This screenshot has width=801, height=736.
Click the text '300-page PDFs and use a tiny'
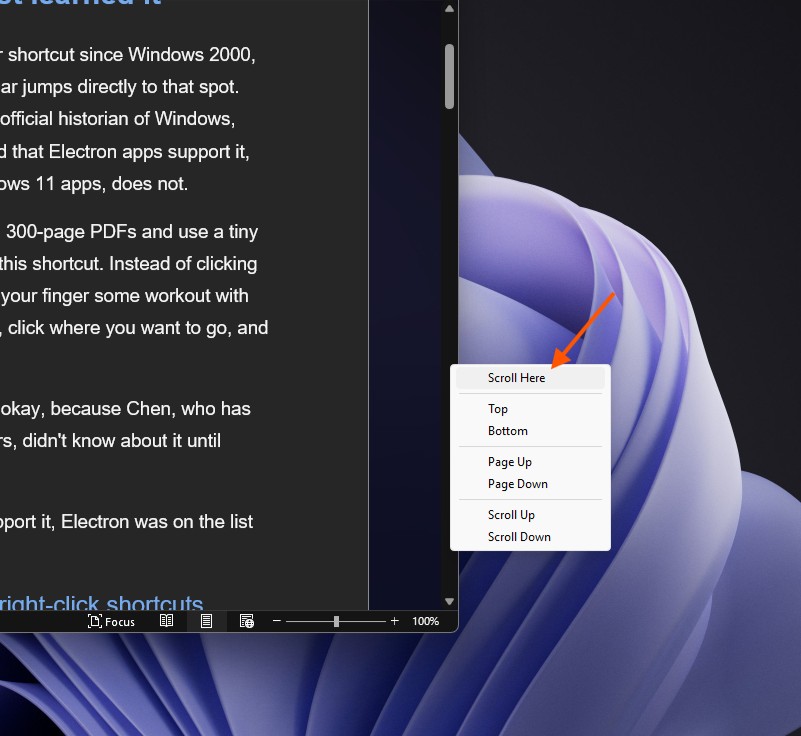tap(132, 232)
